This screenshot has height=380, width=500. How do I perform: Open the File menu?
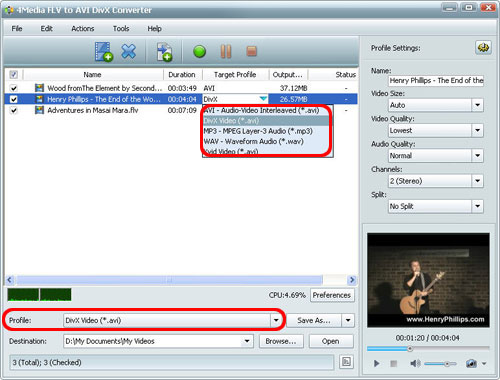tap(17, 29)
